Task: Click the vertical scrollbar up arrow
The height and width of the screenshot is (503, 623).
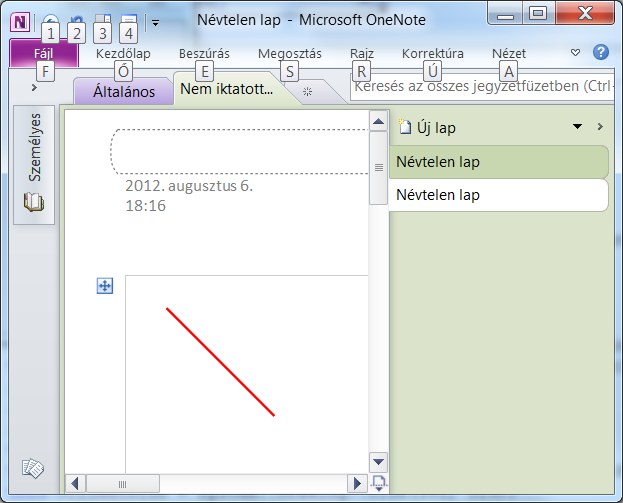Action: click(x=378, y=121)
